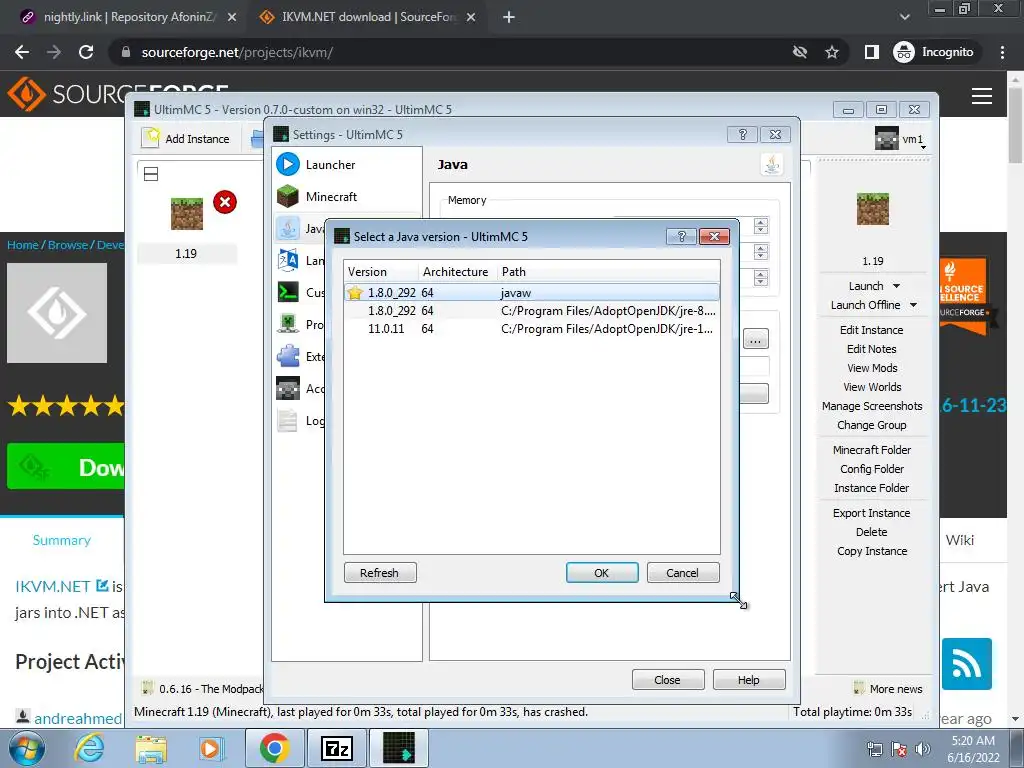1024x768 pixels.
Task: Click the Minecraft grass block settings icon
Action: 288,196
